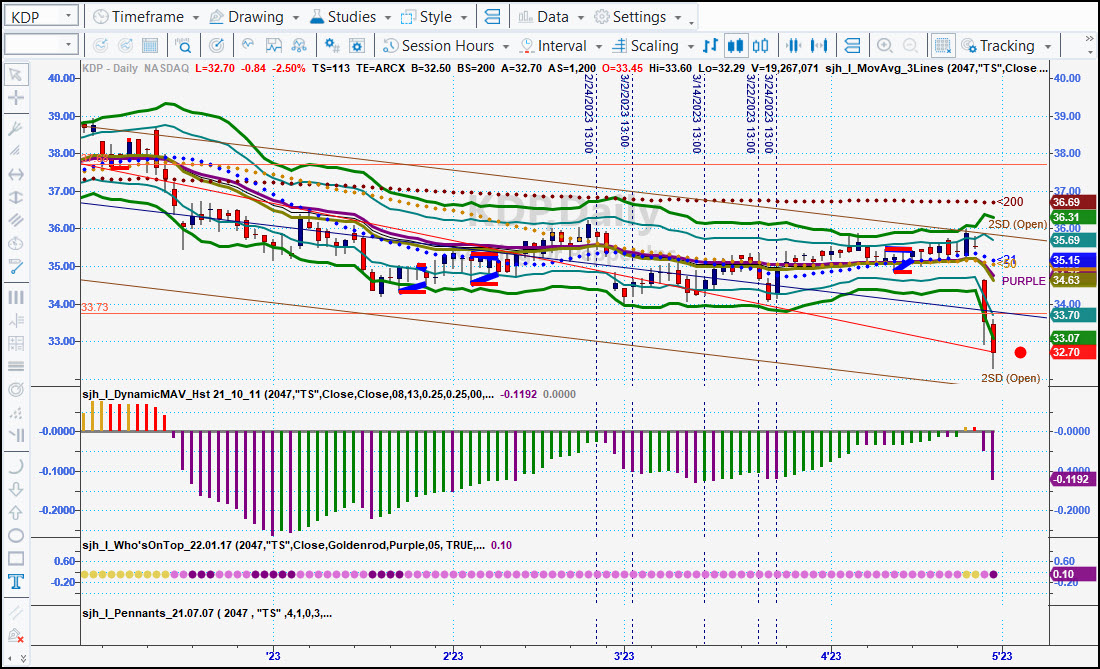
Task: Click the sjh_I_DynamicMAV_Hst study label
Action: point(288,394)
